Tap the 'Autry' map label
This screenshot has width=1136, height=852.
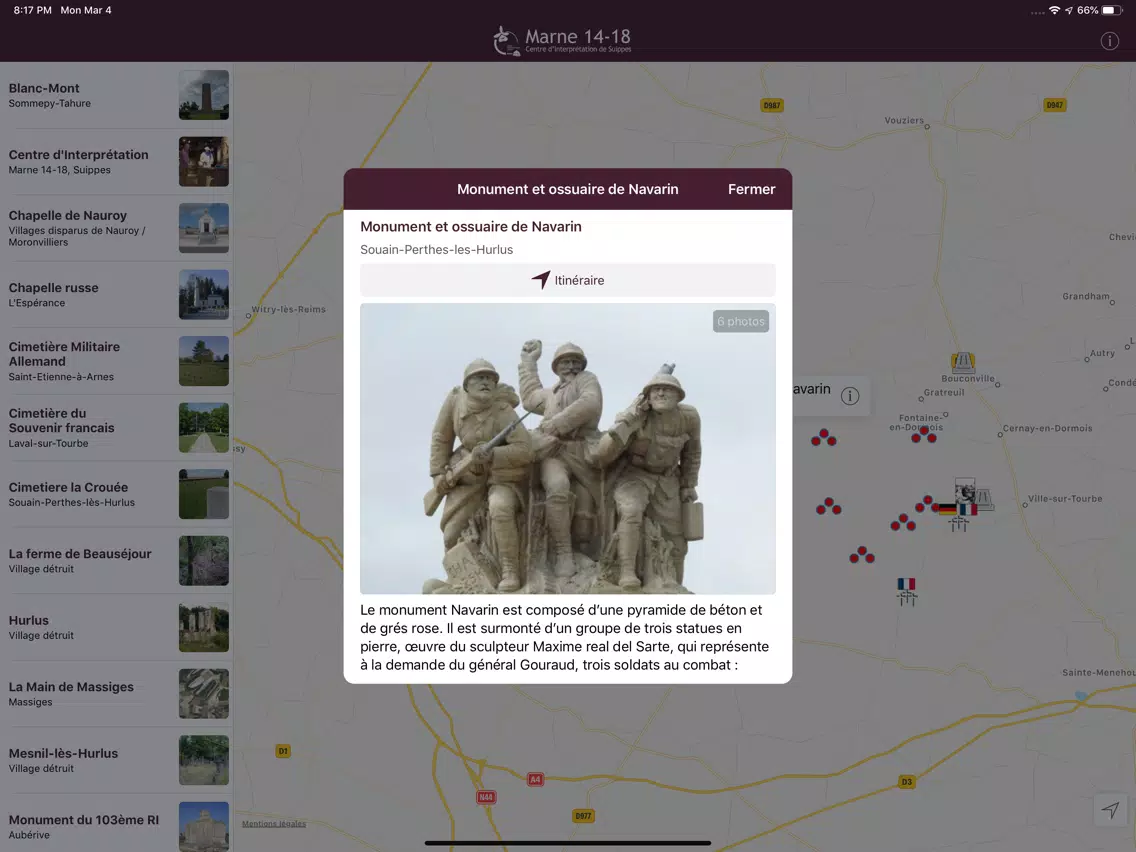coord(1102,354)
